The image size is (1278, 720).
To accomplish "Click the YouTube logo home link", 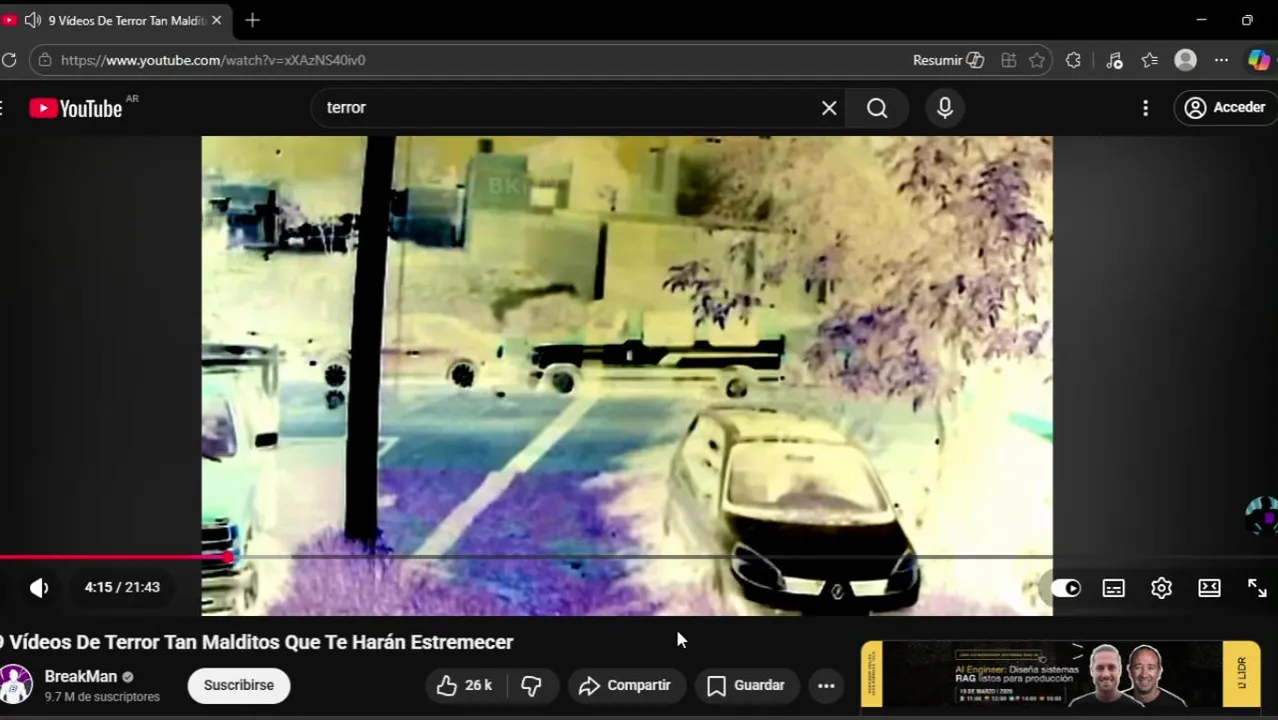I will click(76, 108).
